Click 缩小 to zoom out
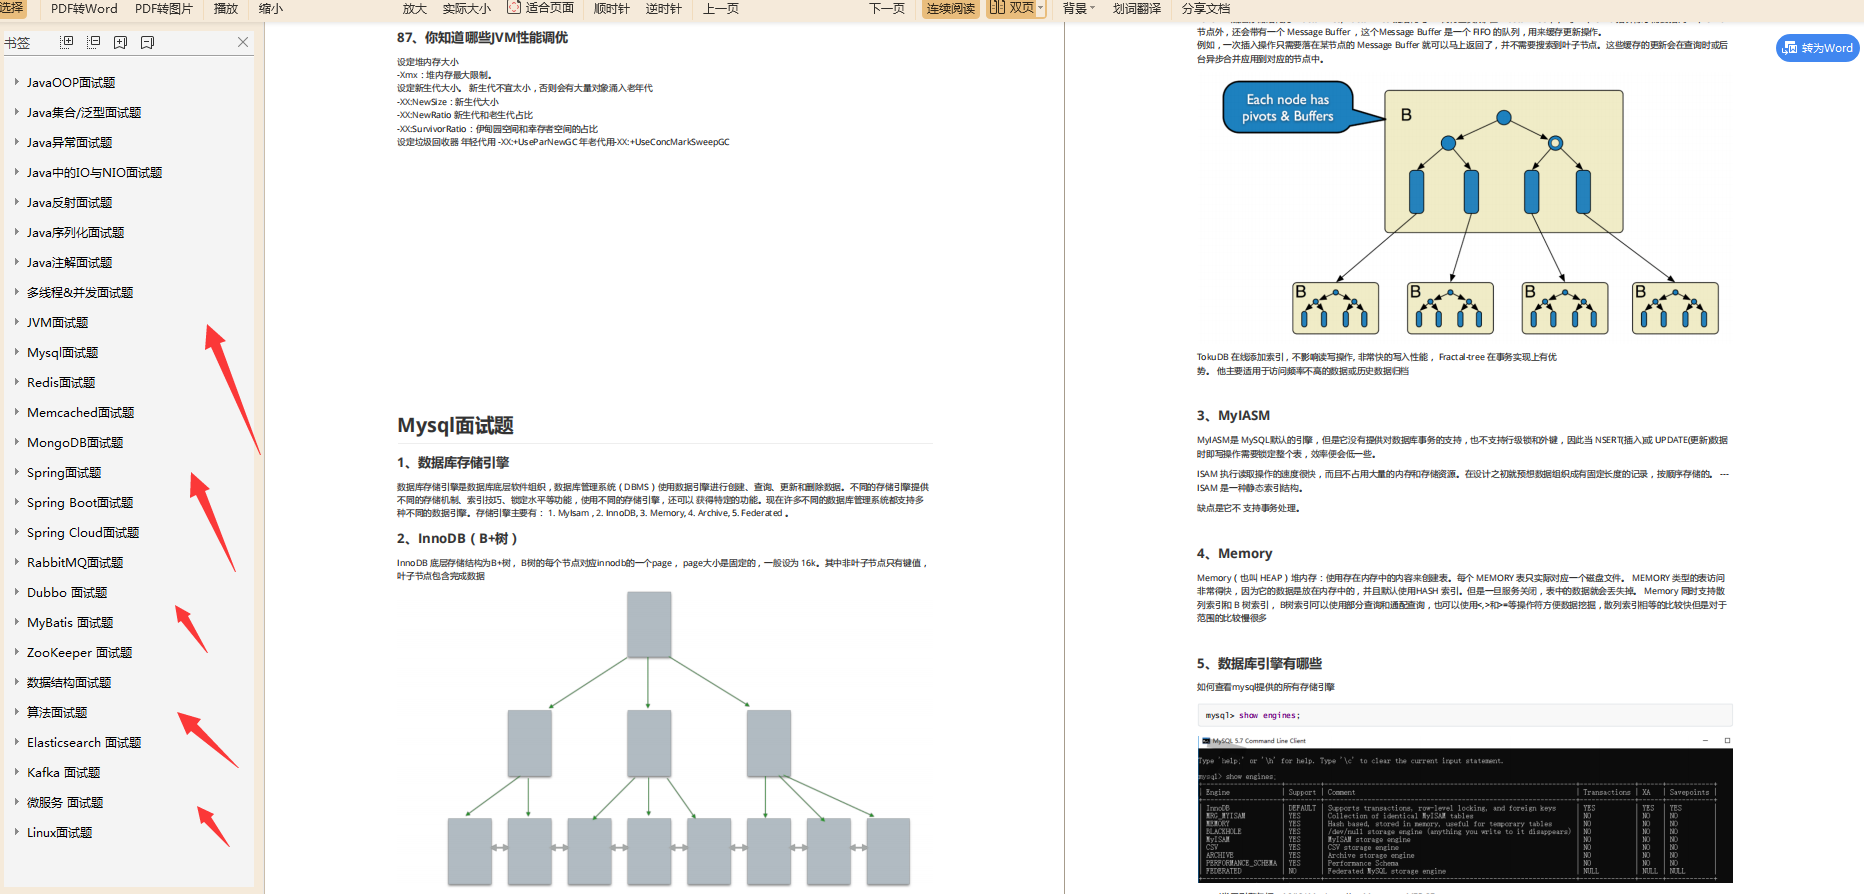Image resolution: width=1864 pixels, height=894 pixels. 271,8
